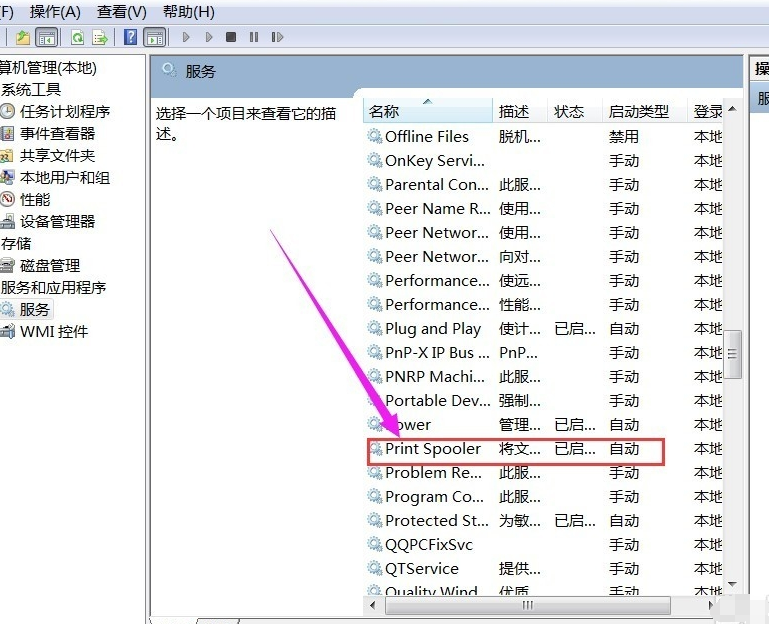
Task: Select 任务计划程序 in the tree
Action: coord(65,112)
